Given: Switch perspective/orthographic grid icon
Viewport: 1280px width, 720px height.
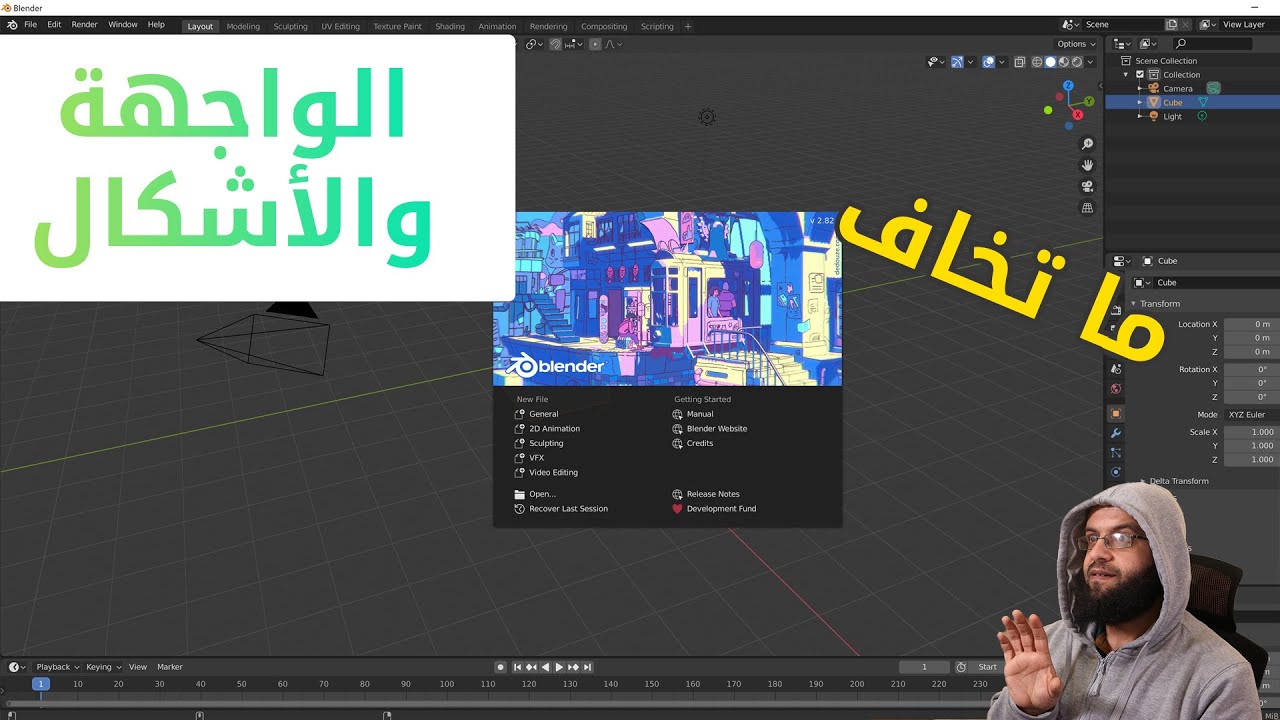Looking at the screenshot, I should [1088, 208].
